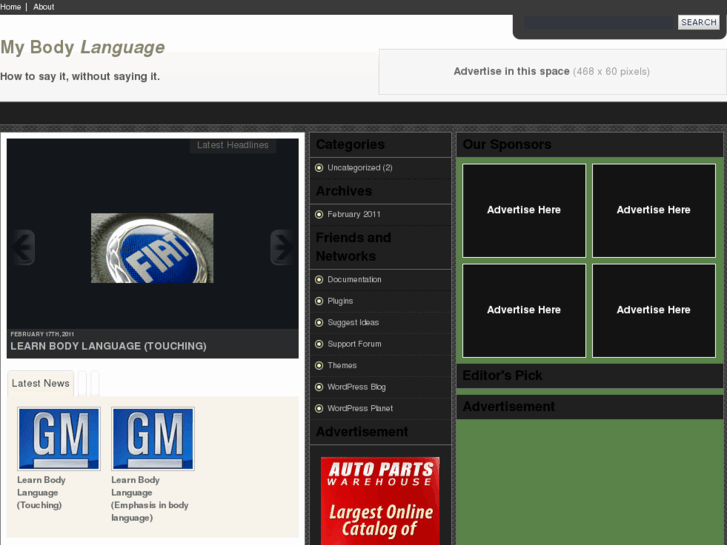Switch to the third blank tab
Image resolution: width=727 pixels, height=545 pixels.
click(95, 383)
